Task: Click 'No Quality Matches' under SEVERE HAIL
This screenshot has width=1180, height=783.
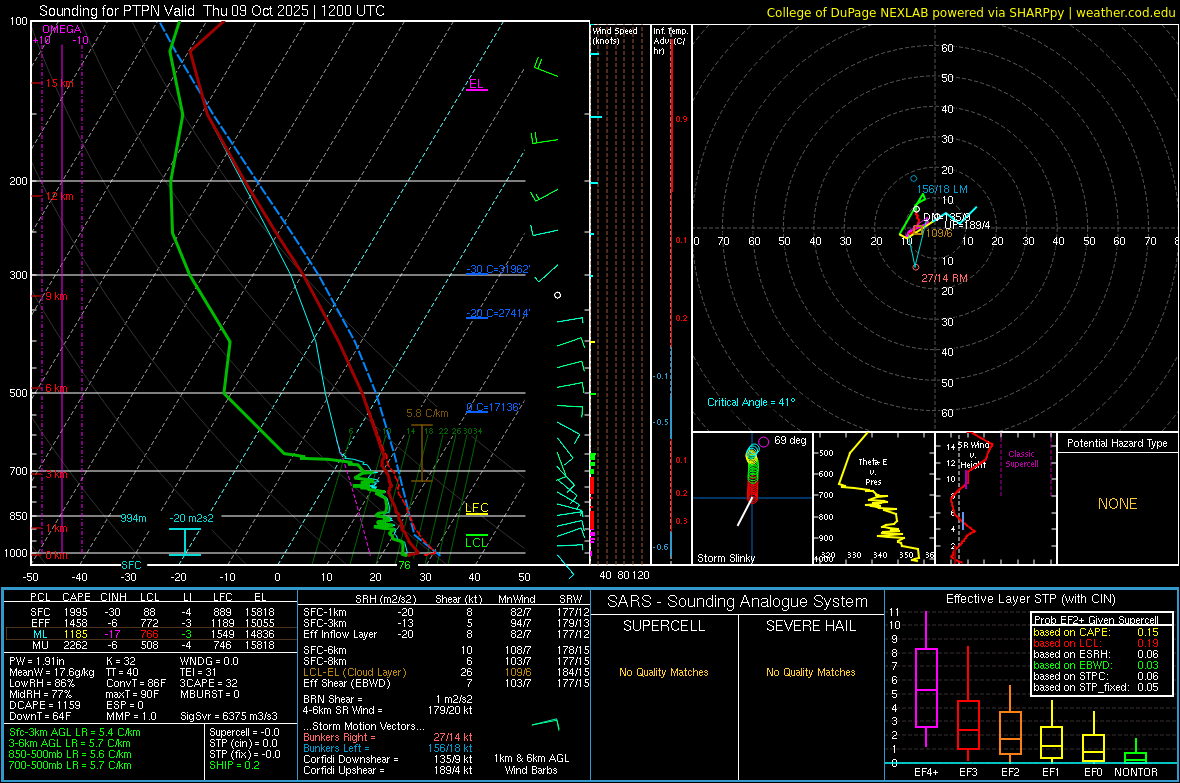Action: (x=810, y=672)
